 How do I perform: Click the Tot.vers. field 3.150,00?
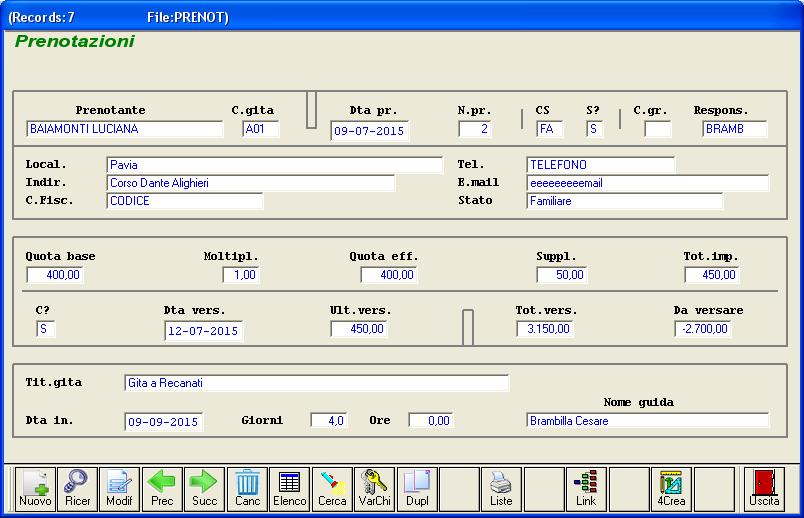(x=545, y=329)
